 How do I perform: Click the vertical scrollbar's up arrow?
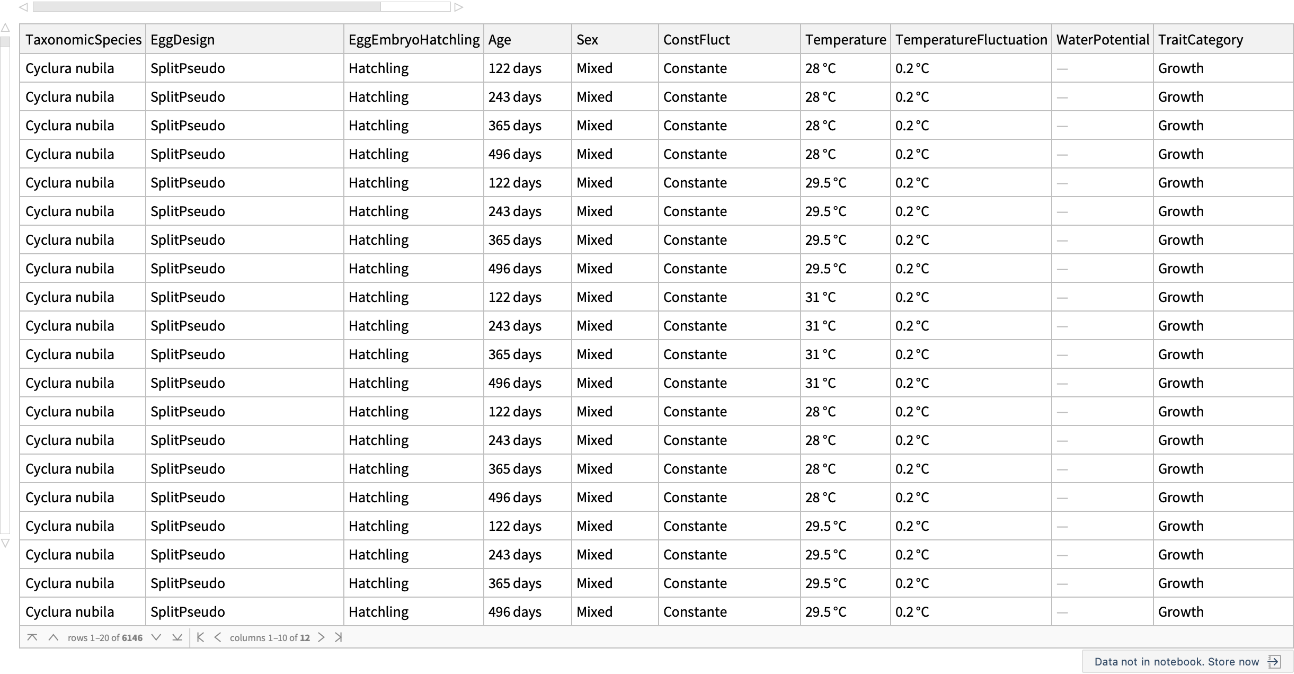[5, 28]
